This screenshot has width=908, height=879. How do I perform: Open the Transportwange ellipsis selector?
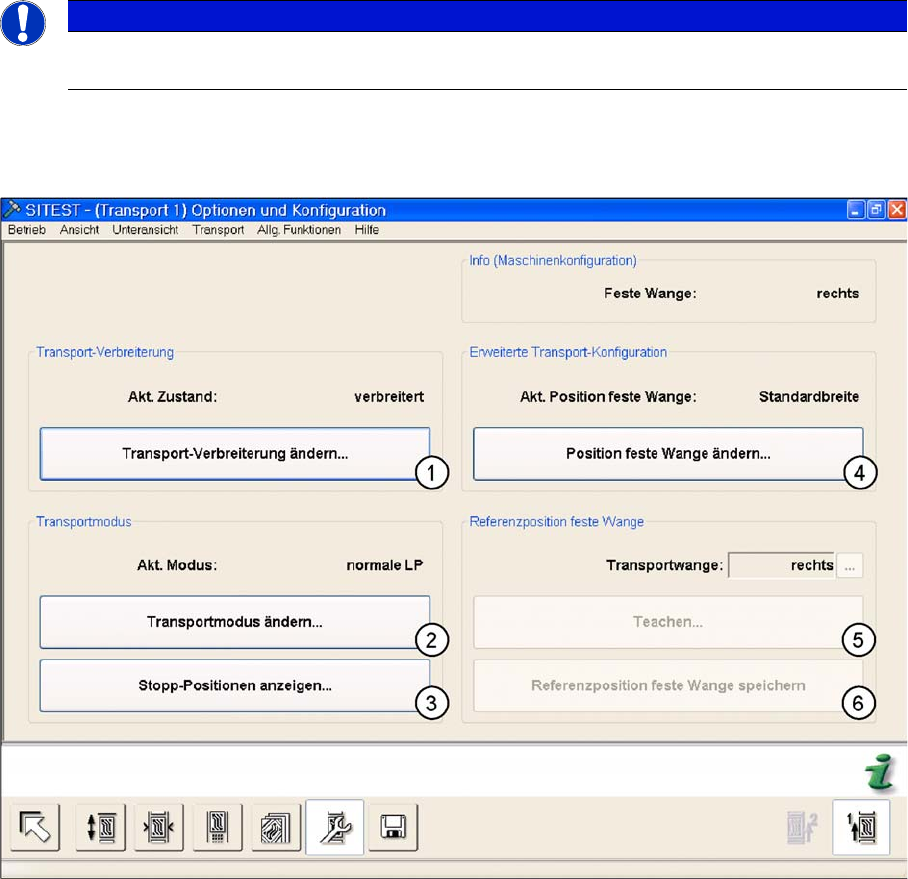point(850,565)
